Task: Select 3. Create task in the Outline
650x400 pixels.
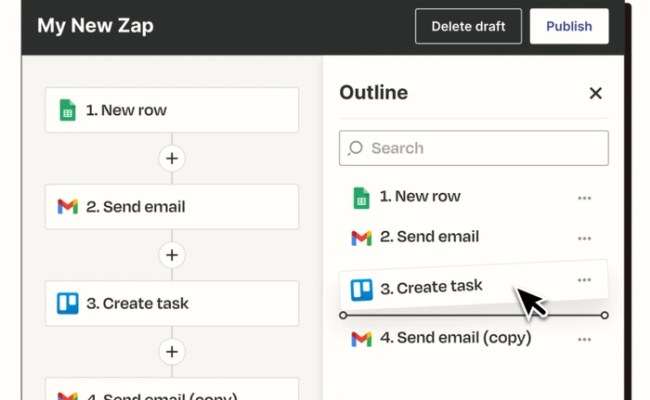Action: point(474,286)
